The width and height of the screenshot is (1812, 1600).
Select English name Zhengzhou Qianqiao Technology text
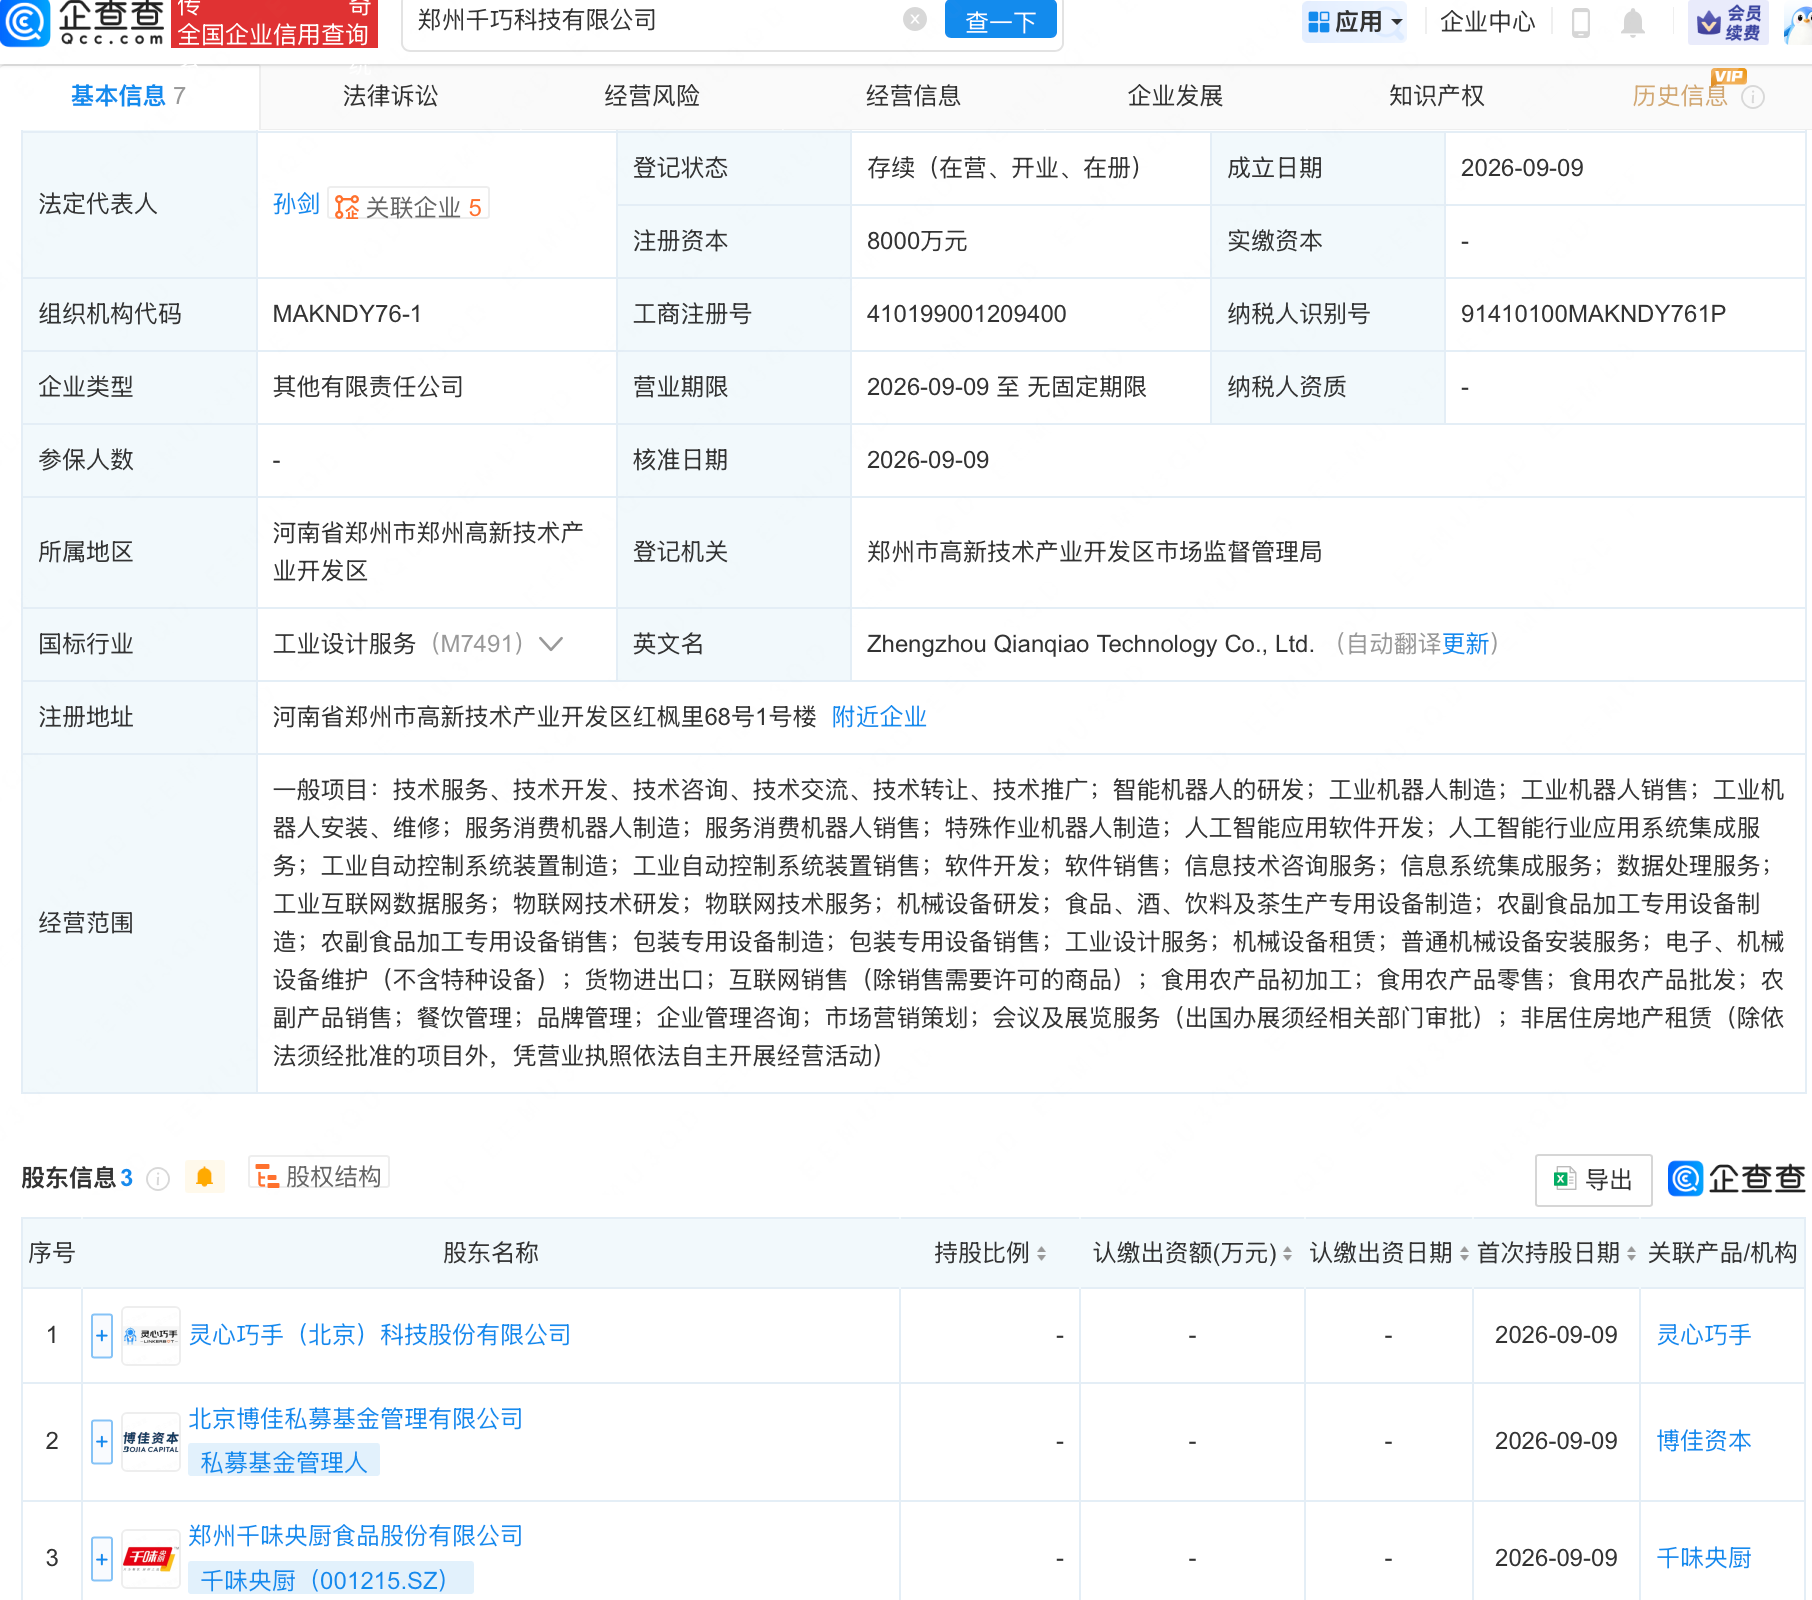(1090, 644)
